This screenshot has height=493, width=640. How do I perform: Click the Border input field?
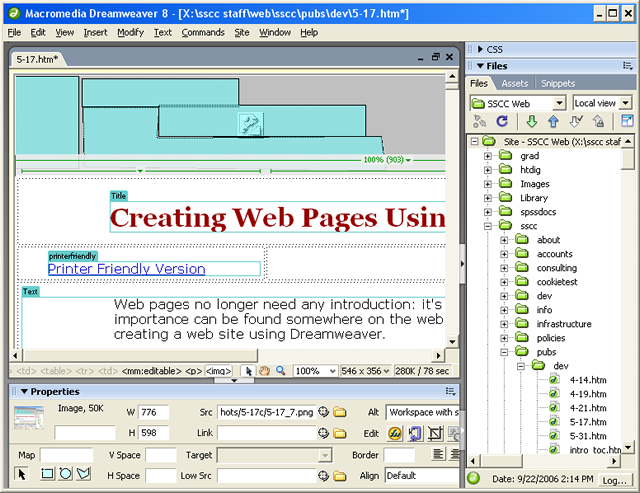399,455
